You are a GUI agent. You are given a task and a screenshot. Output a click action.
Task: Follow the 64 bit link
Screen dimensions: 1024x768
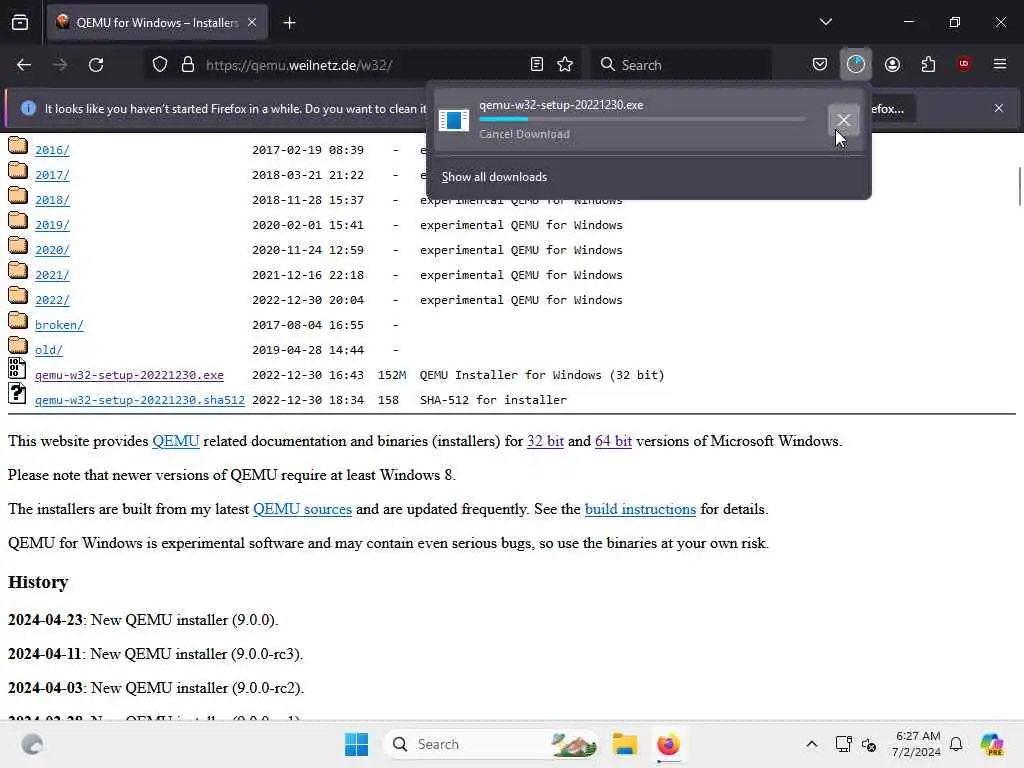(x=613, y=441)
